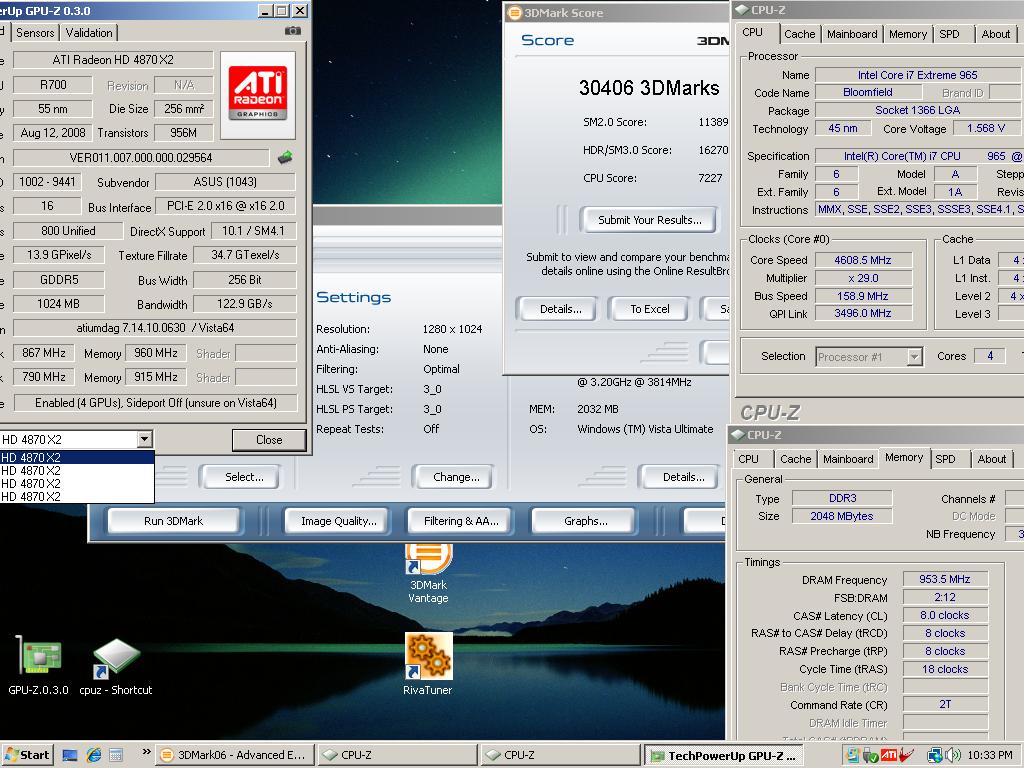Open Memory tab in upper CPU-Z window

[x=908, y=34]
